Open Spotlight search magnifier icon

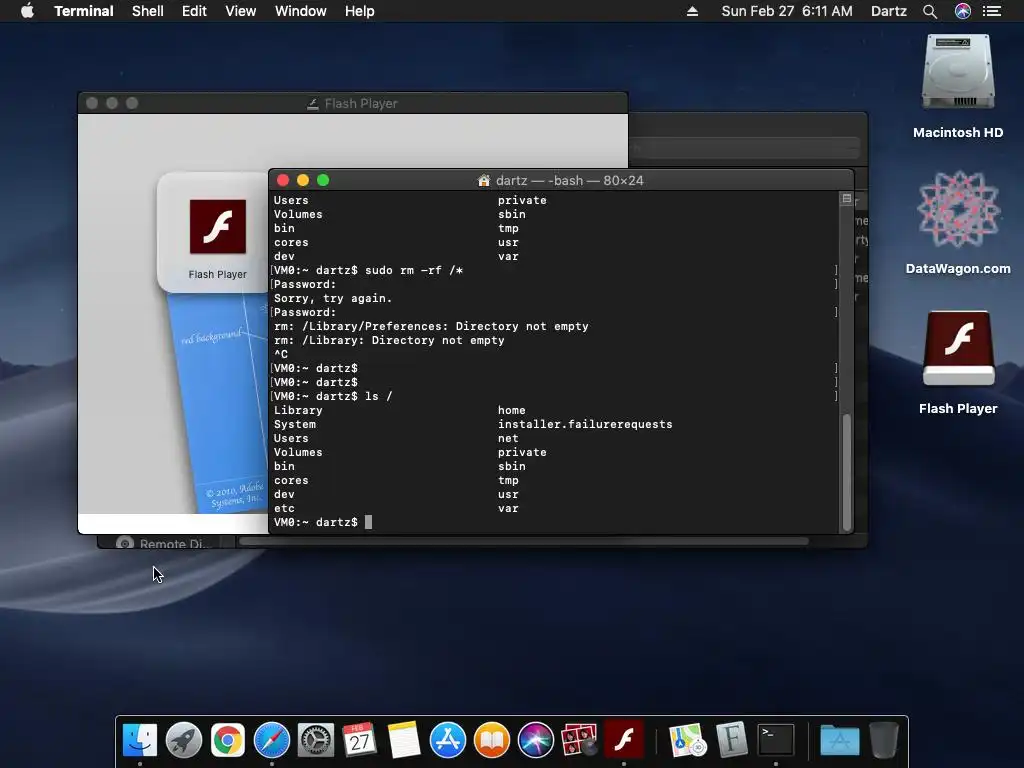pos(930,11)
